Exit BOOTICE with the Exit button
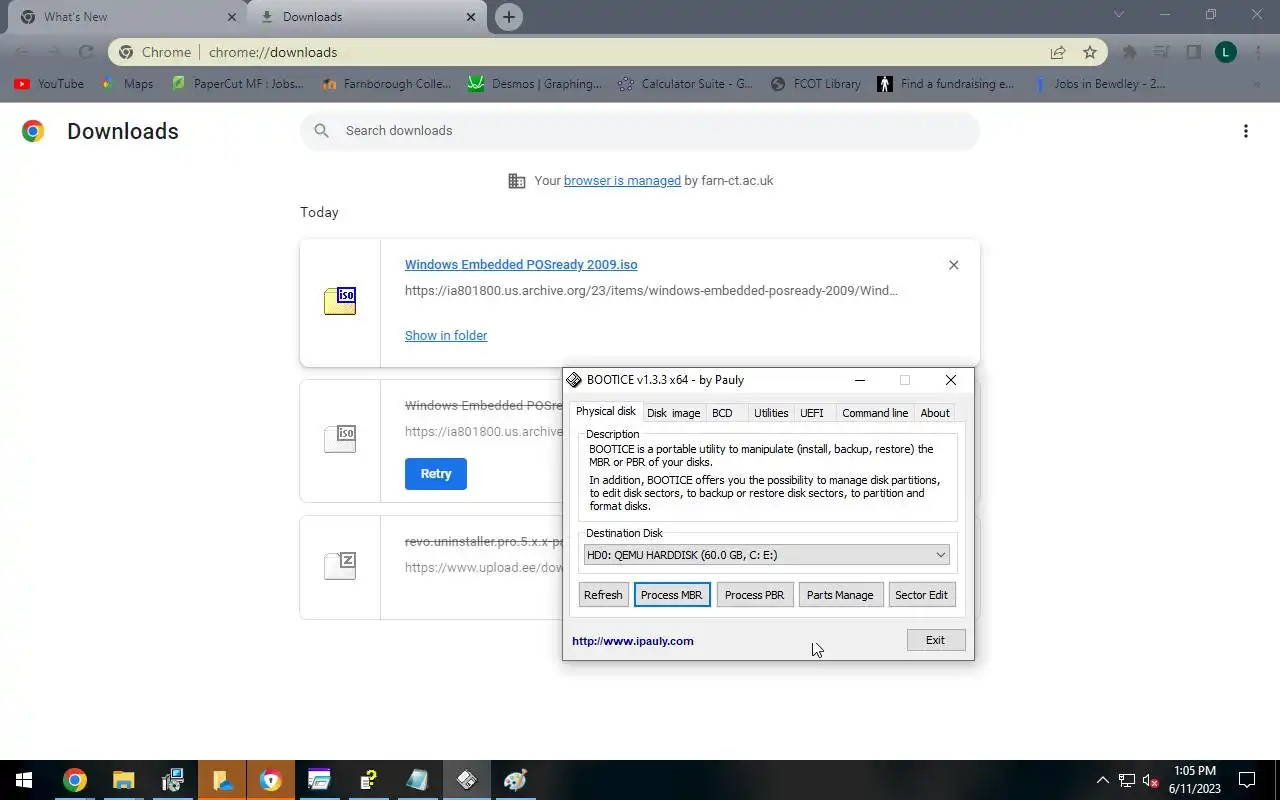1280x800 pixels. [935, 640]
